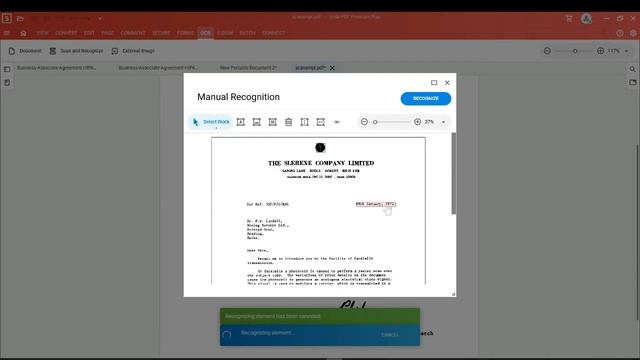Open the COMMENT ribbon tab
640x360 pixels.
coord(133,33)
